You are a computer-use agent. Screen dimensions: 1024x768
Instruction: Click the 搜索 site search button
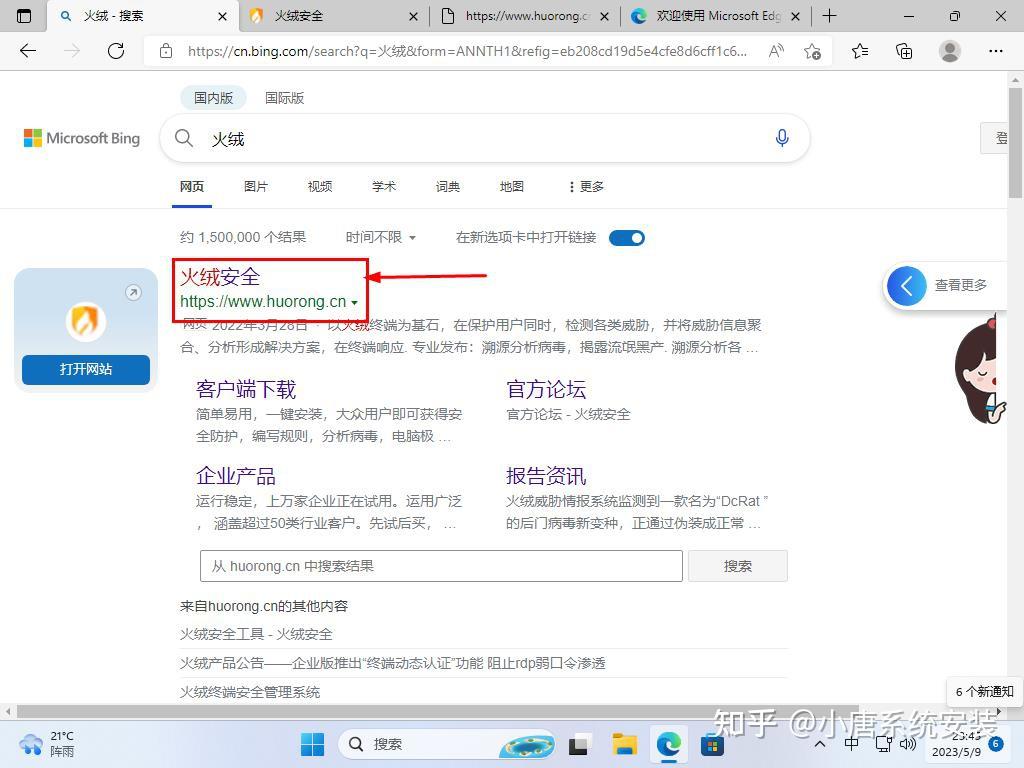[737, 566]
